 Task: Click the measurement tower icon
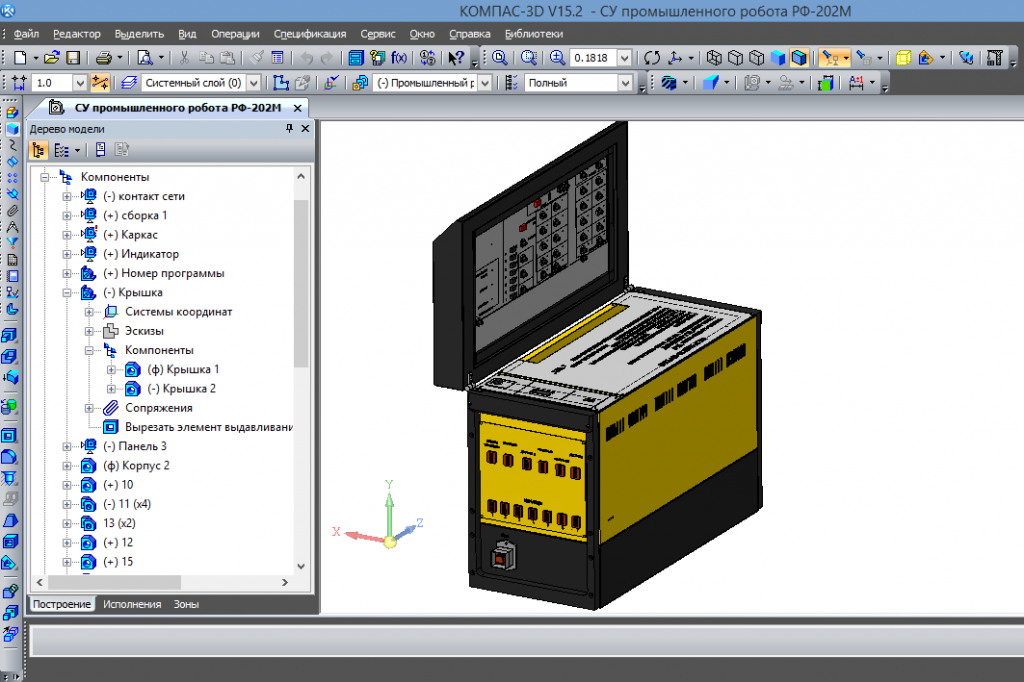coord(994,57)
